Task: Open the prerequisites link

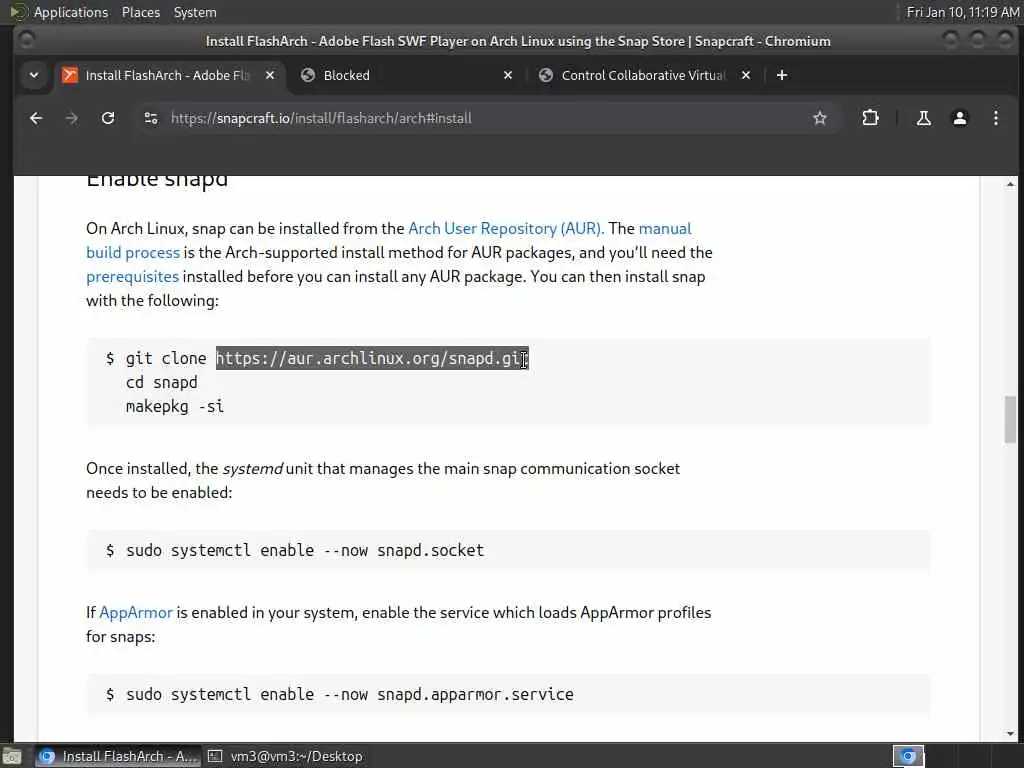Action: pos(132,276)
